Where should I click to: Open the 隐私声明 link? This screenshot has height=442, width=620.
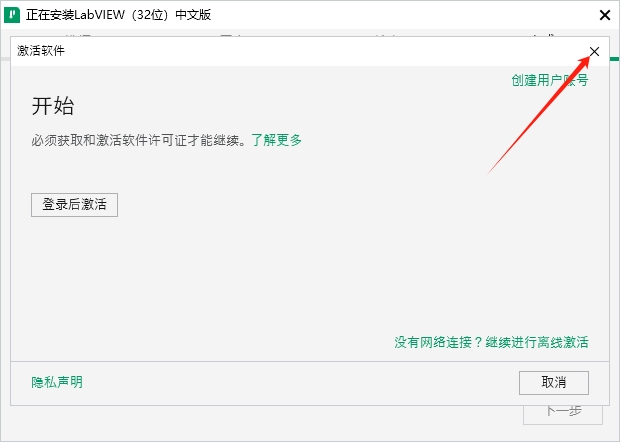(57, 382)
